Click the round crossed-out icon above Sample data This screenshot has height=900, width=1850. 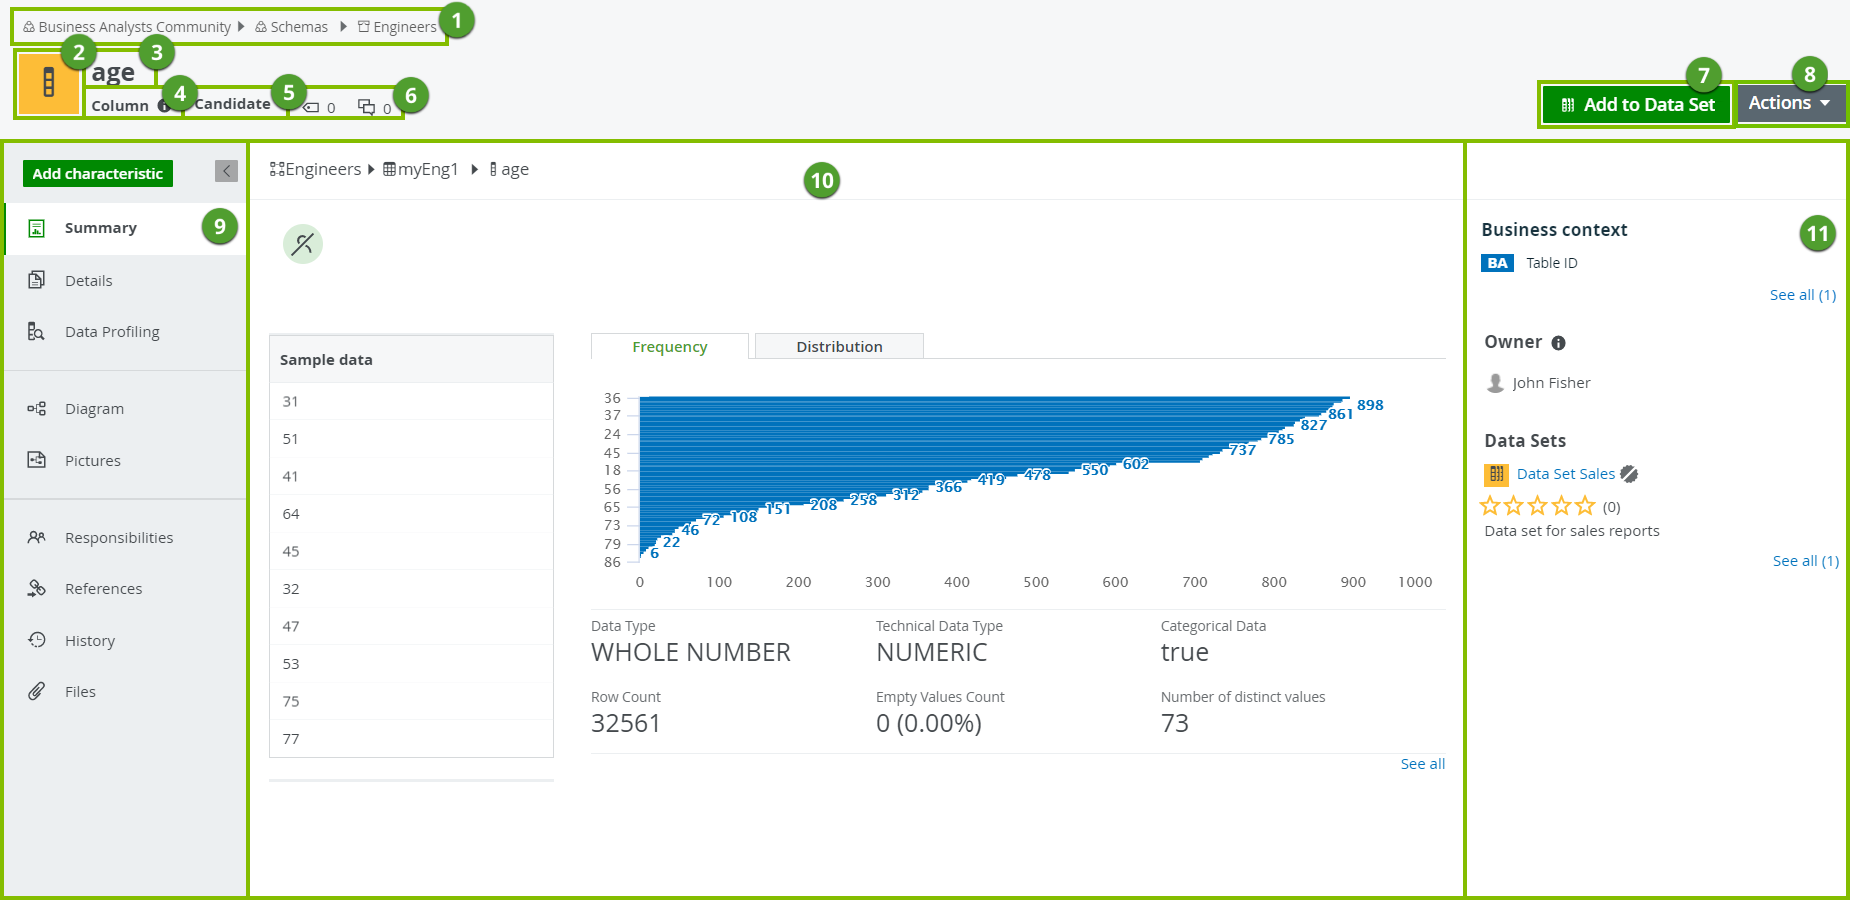click(x=303, y=244)
